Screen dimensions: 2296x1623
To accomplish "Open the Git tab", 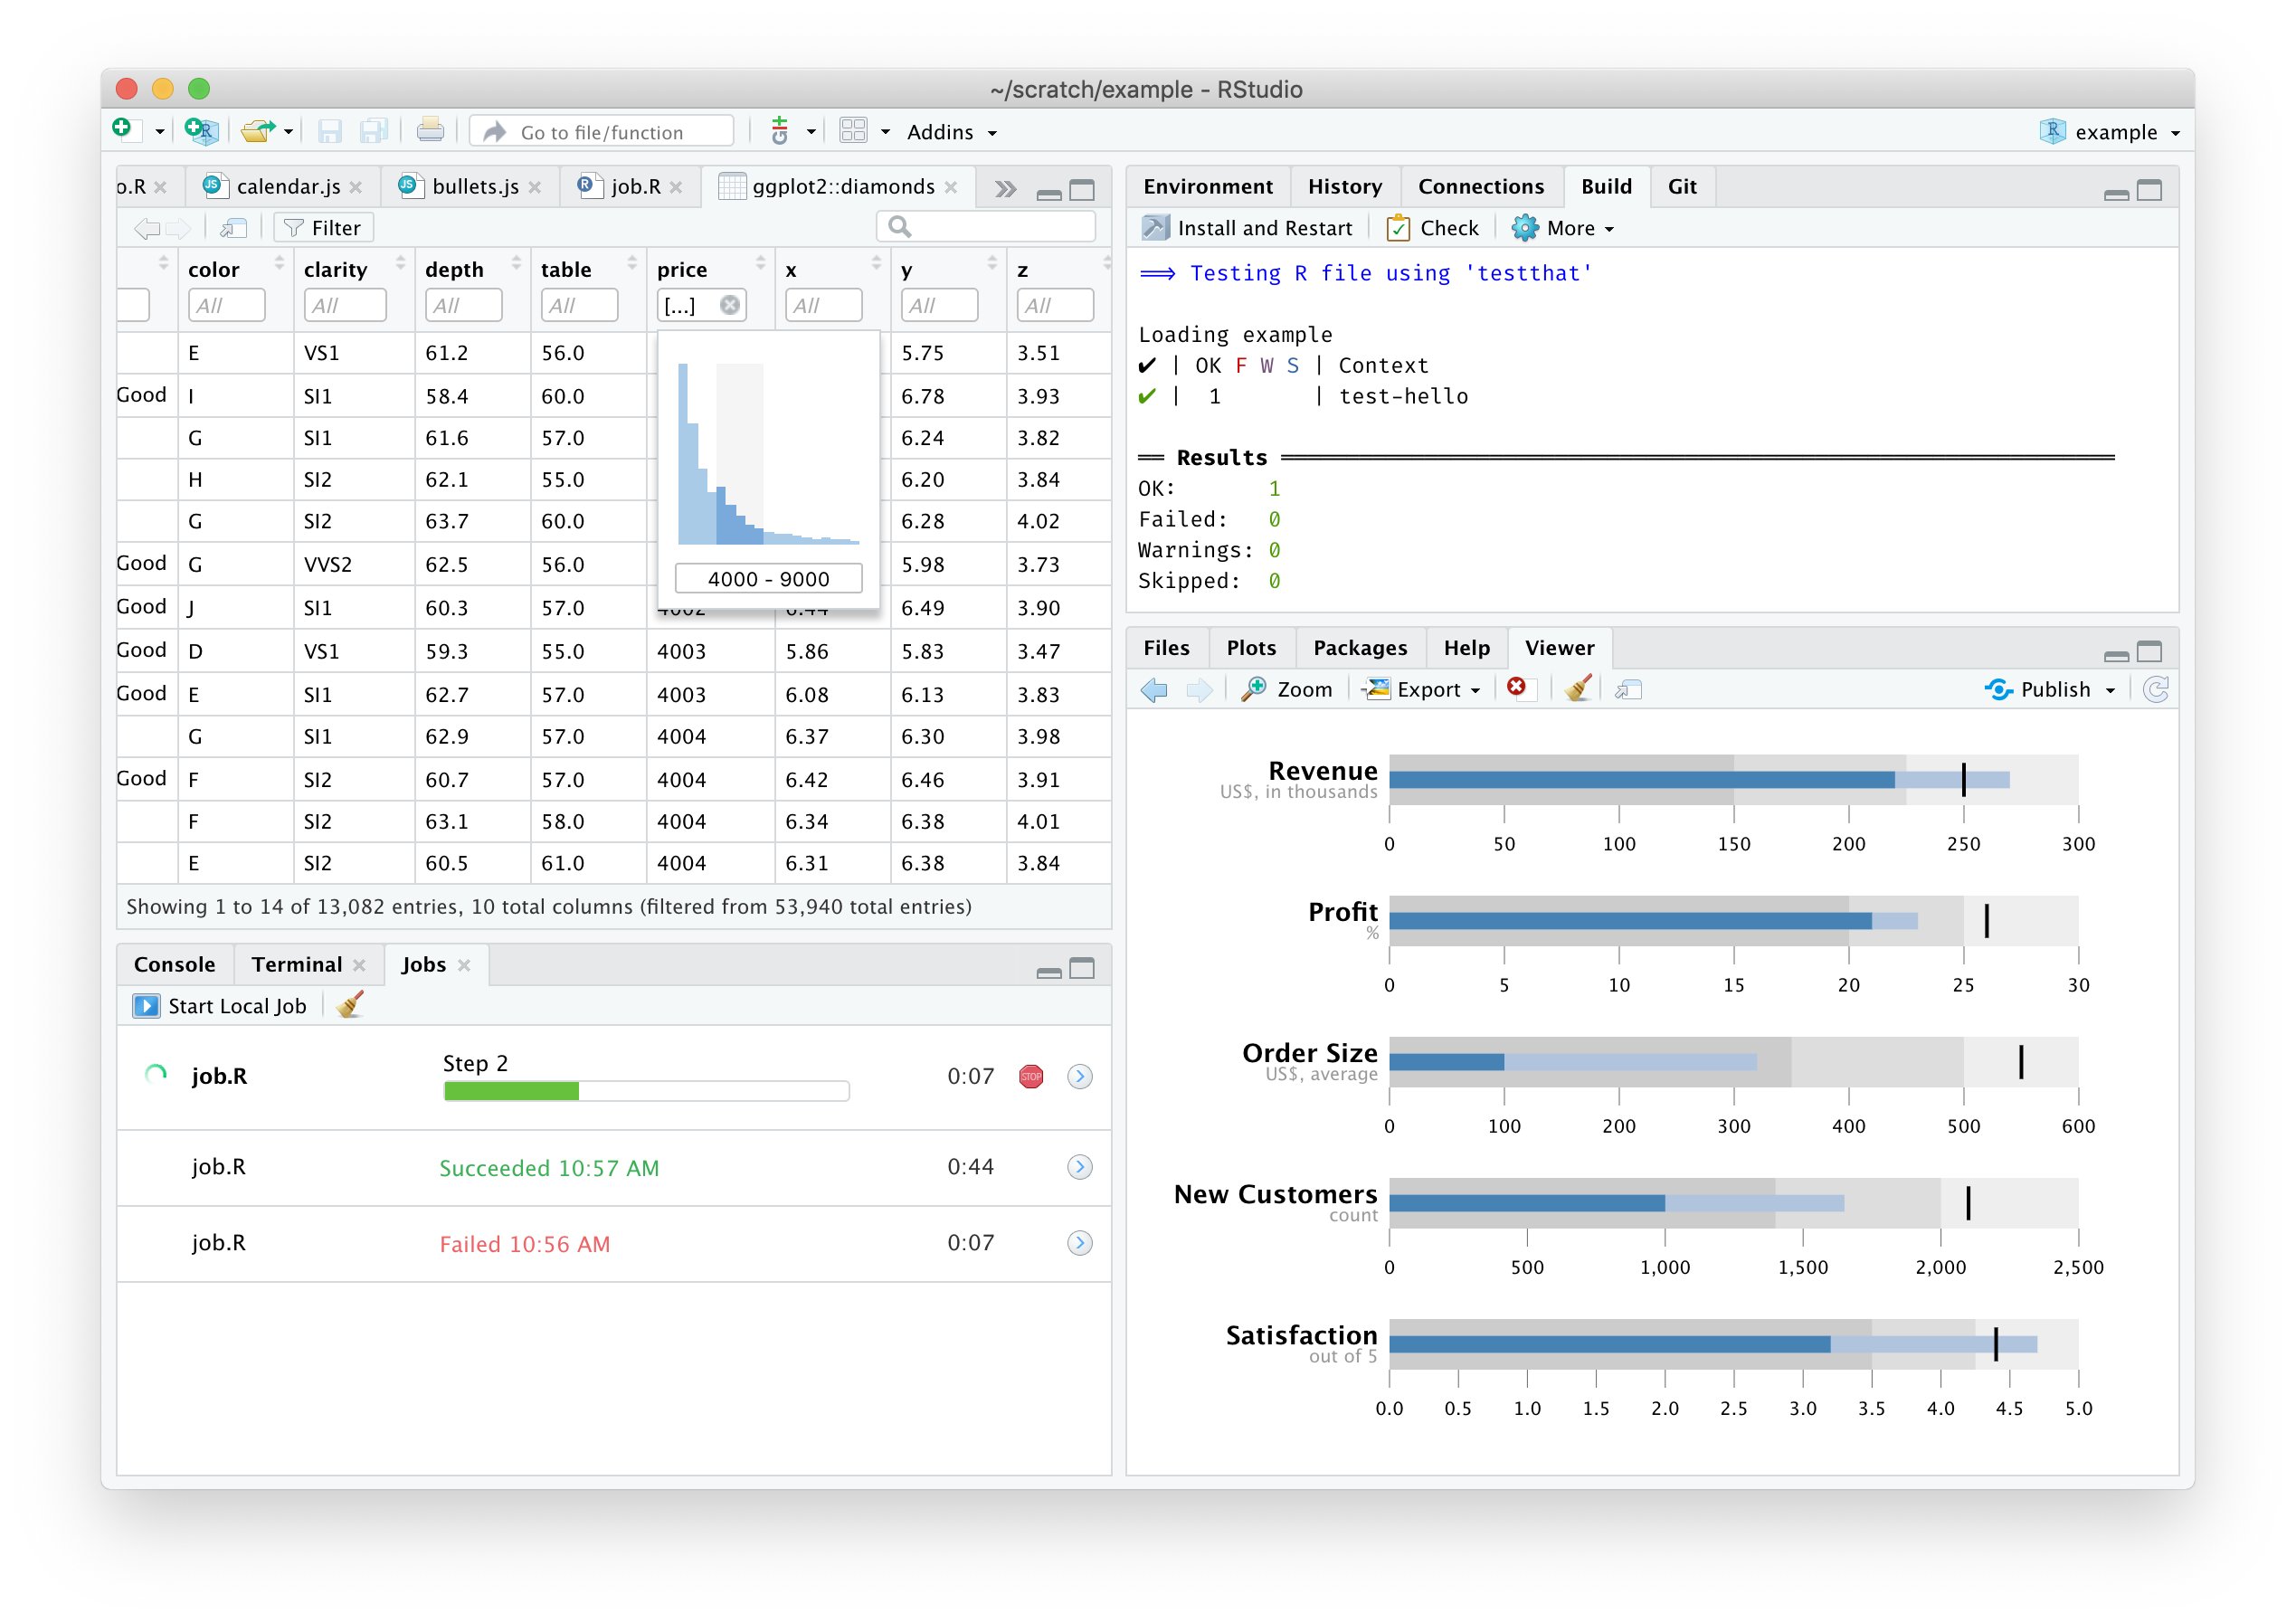I will pos(1682,186).
